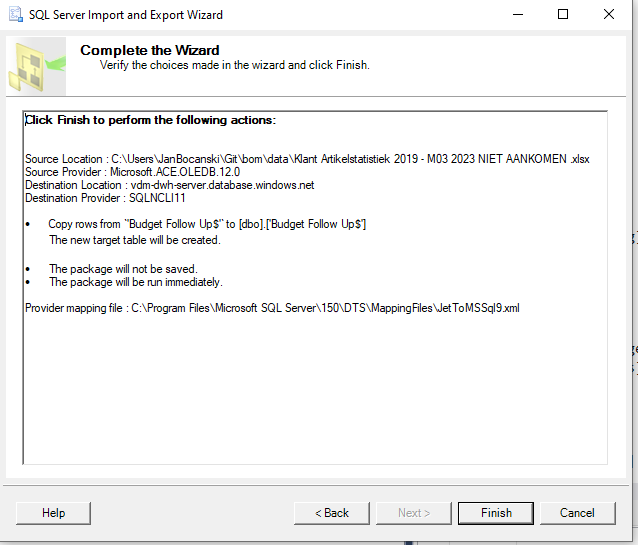
Task: Click the disabled Next button
Action: pos(414,513)
